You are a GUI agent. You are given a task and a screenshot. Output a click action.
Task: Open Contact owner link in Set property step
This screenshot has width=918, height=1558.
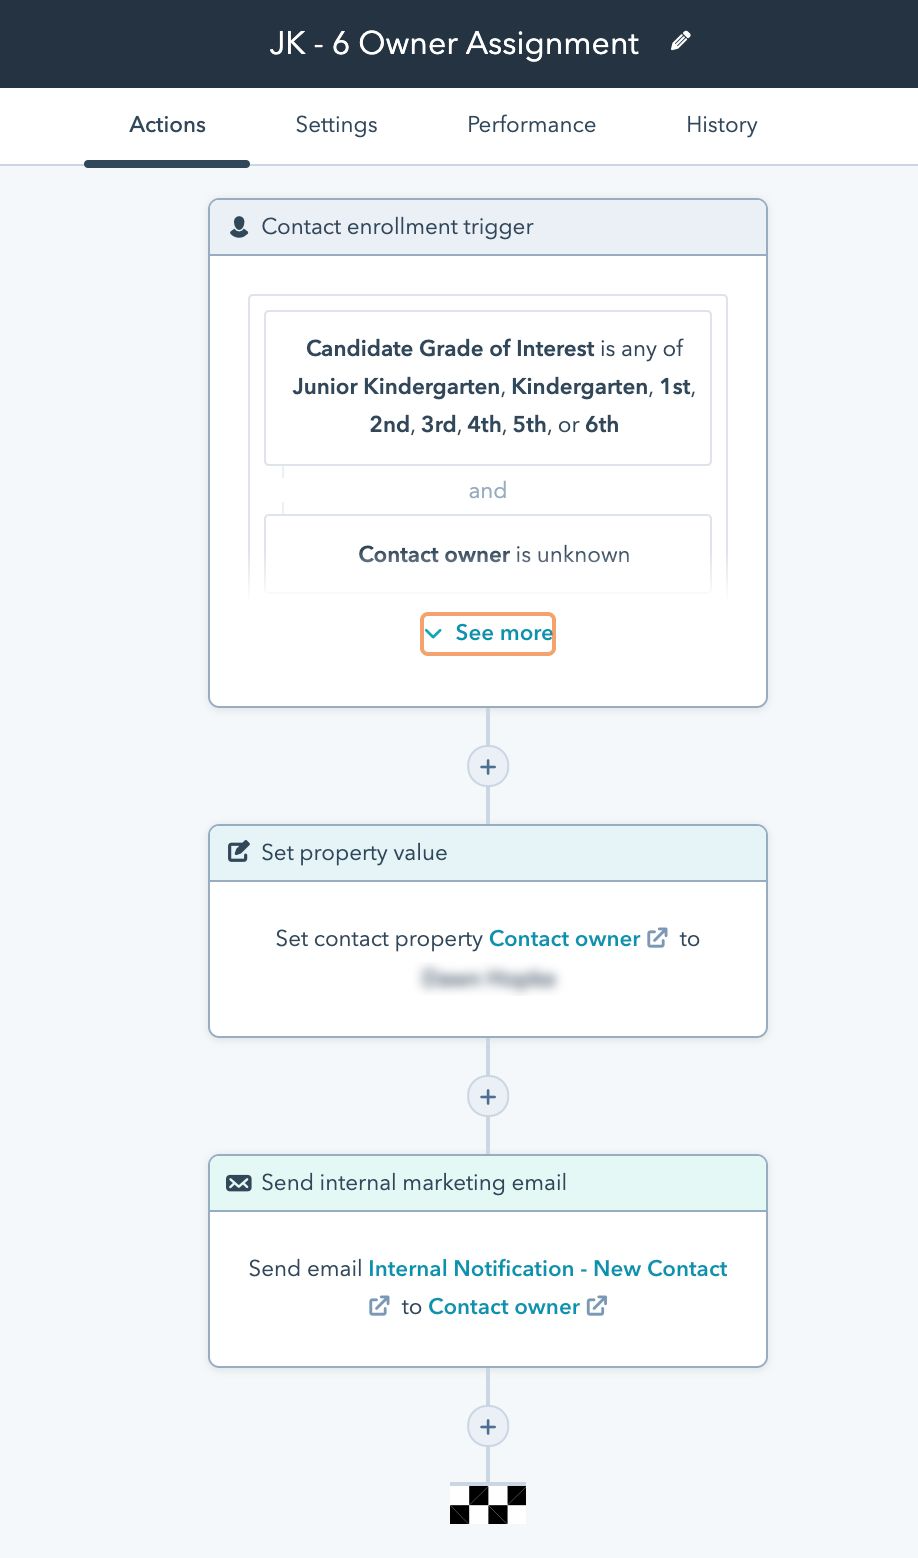tap(564, 939)
